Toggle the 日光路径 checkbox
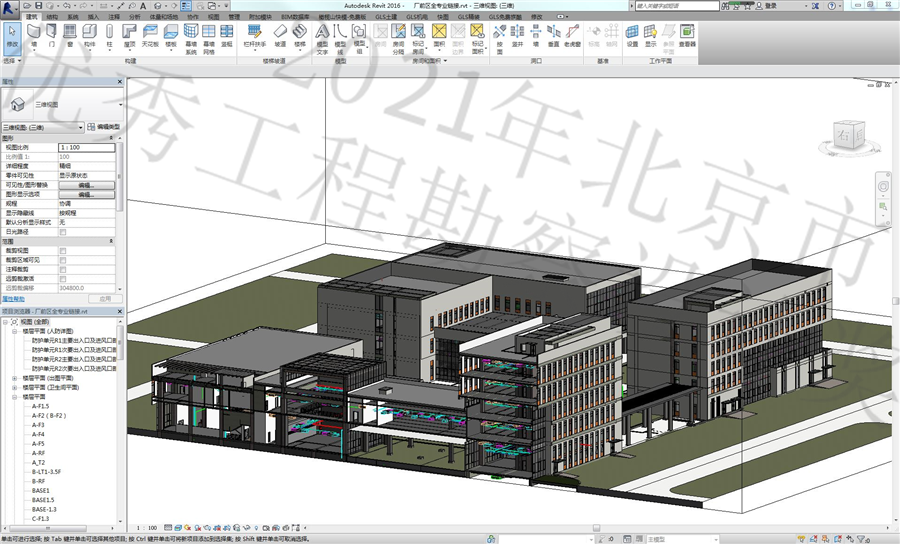The width and height of the screenshot is (900, 544). [63, 231]
